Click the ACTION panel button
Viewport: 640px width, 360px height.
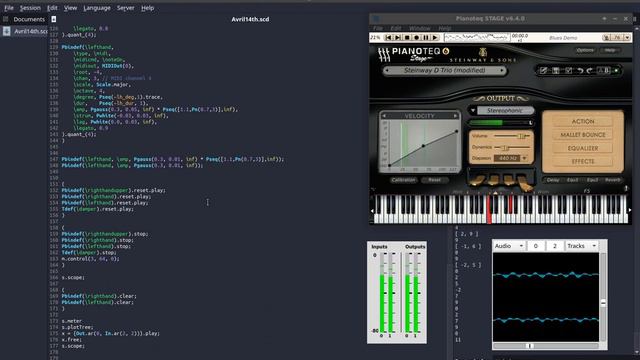pos(583,122)
